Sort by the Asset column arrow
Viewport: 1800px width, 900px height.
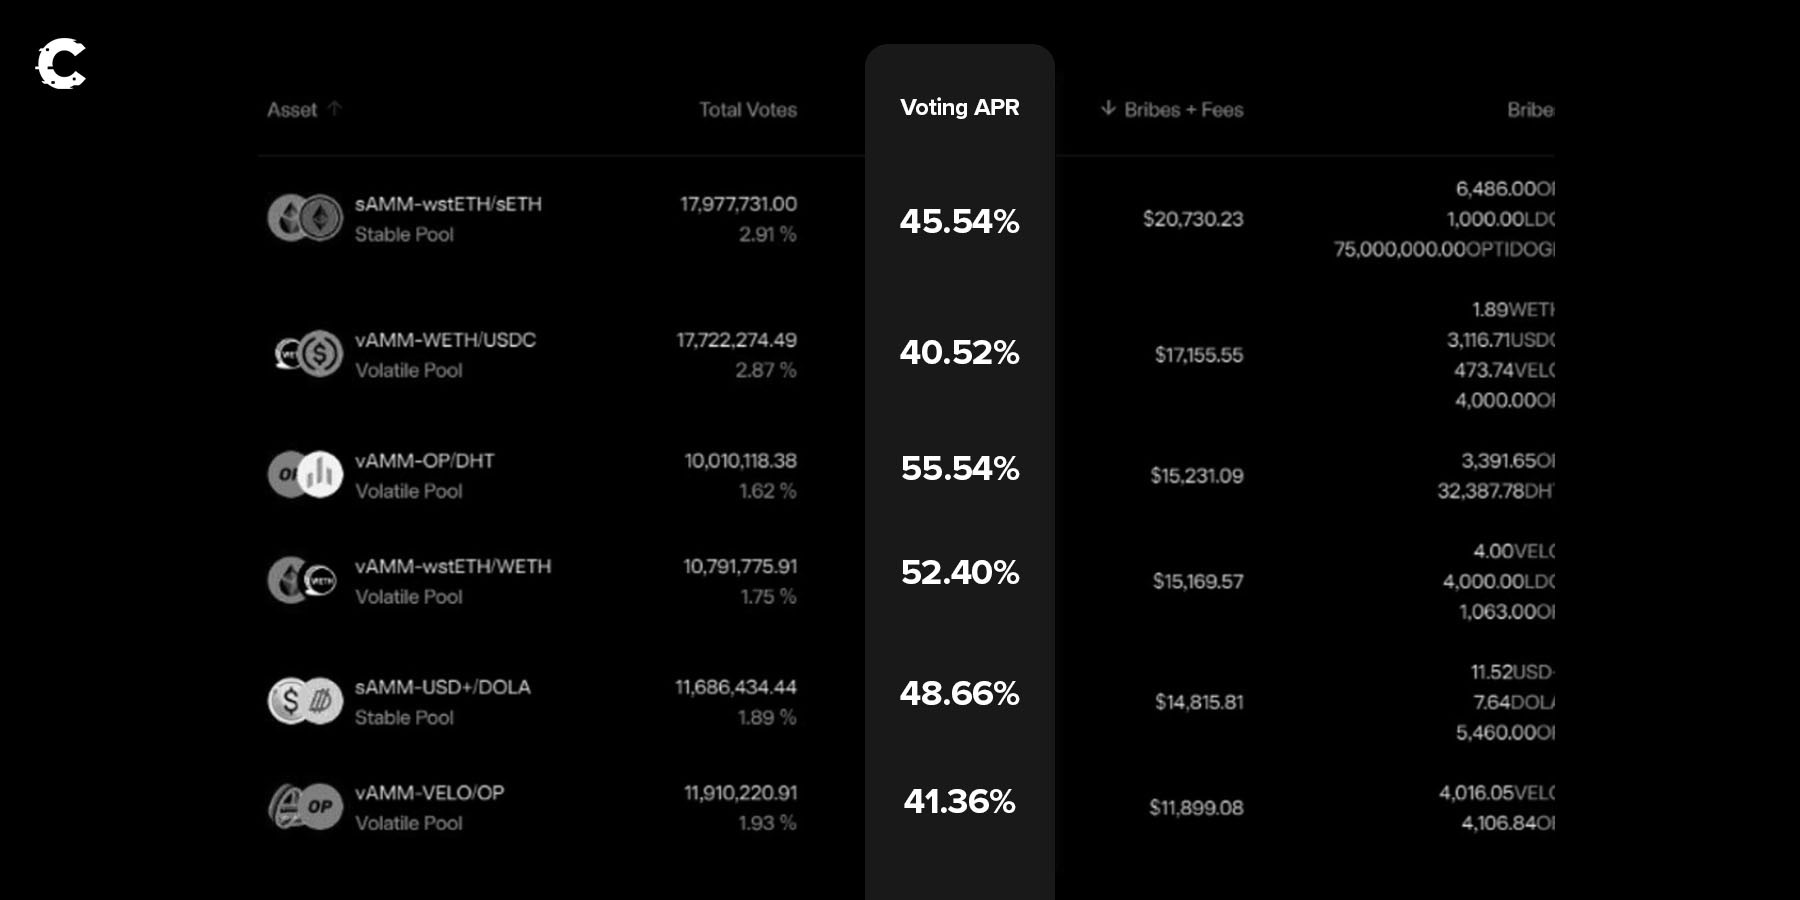pos(334,109)
